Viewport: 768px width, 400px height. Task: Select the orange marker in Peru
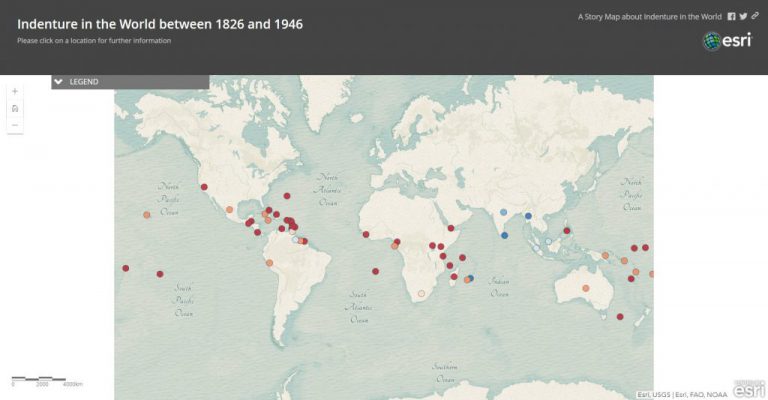(x=269, y=263)
